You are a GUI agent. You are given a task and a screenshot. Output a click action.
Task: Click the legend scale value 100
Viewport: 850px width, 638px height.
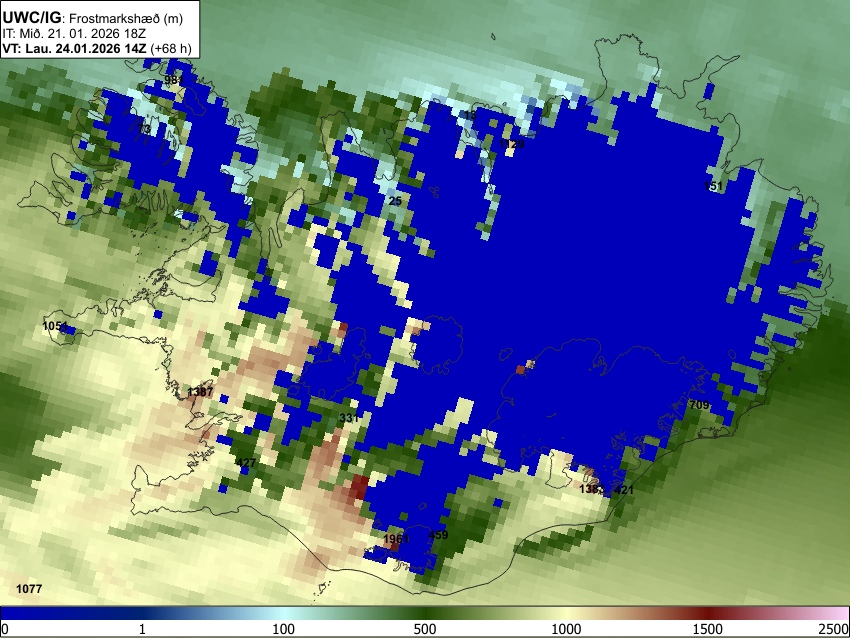pyautogui.click(x=284, y=629)
